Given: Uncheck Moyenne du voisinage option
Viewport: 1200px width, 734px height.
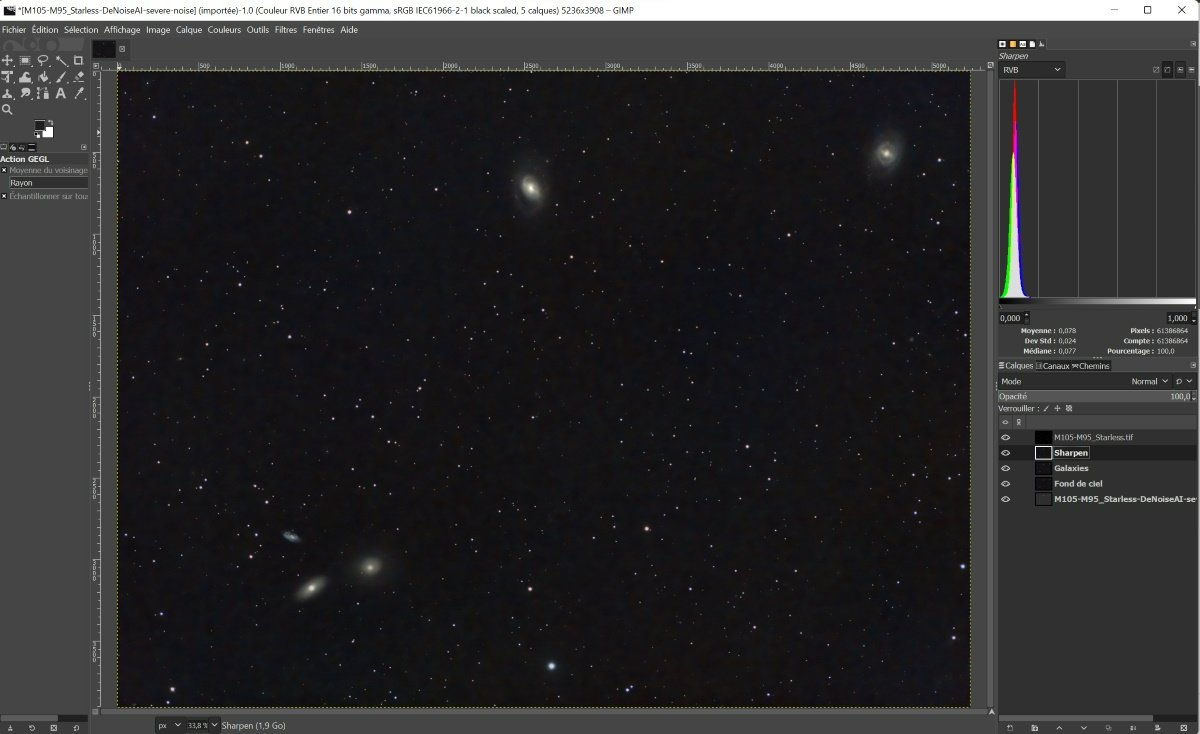Looking at the screenshot, I should point(4,170).
